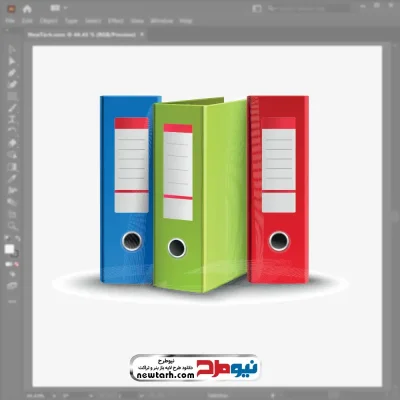The image size is (400, 400).
Task: Select the Direct Selection tool
Action: [12, 61]
